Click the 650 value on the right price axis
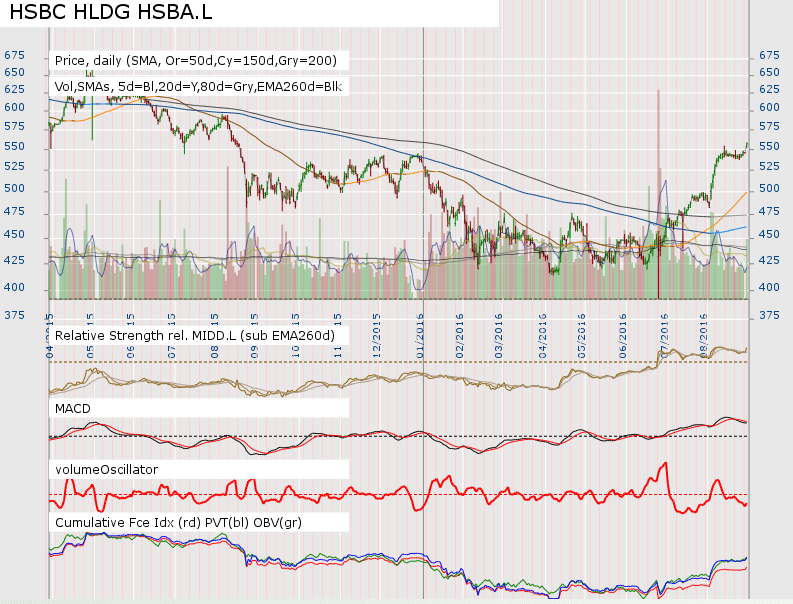Screen dimensions: 793x604 coord(769,72)
